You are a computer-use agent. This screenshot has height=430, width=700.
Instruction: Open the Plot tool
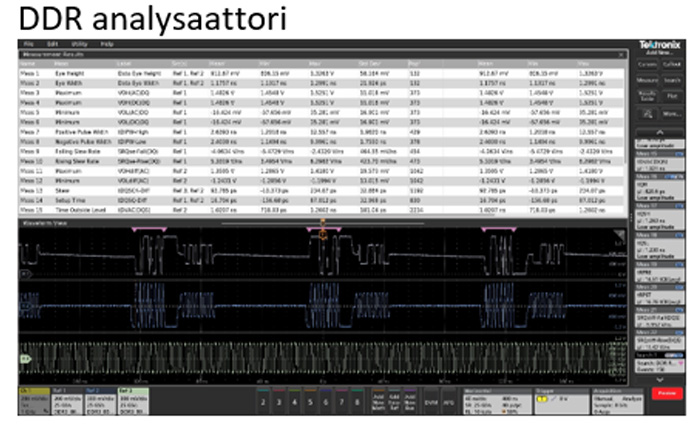click(x=672, y=97)
